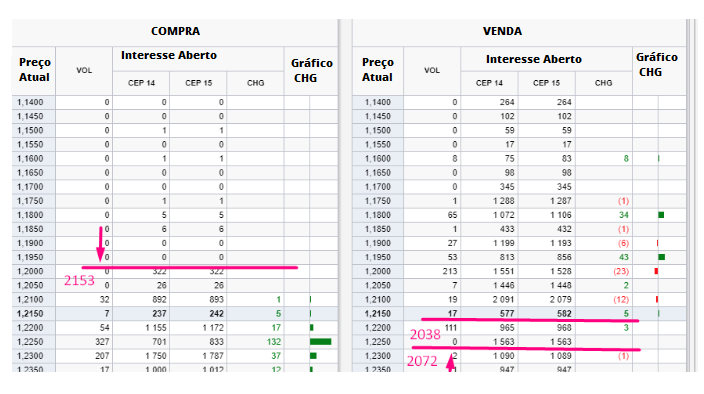
Task: Click the VENDA table header
Action: coord(502,31)
